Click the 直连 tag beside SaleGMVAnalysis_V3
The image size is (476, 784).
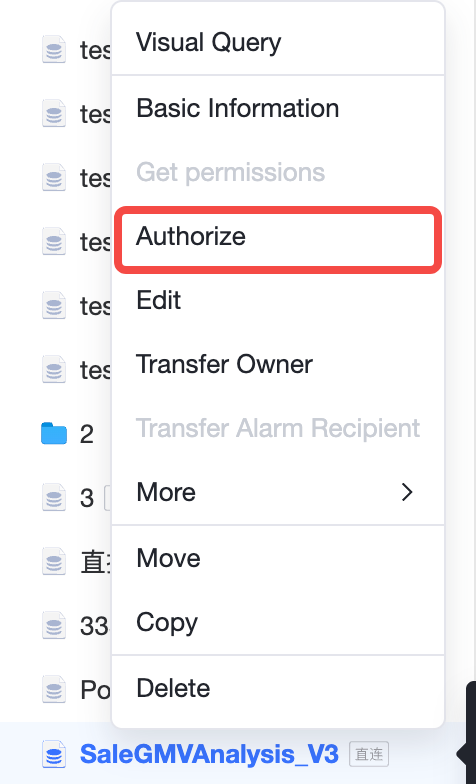tap(369, 754)
